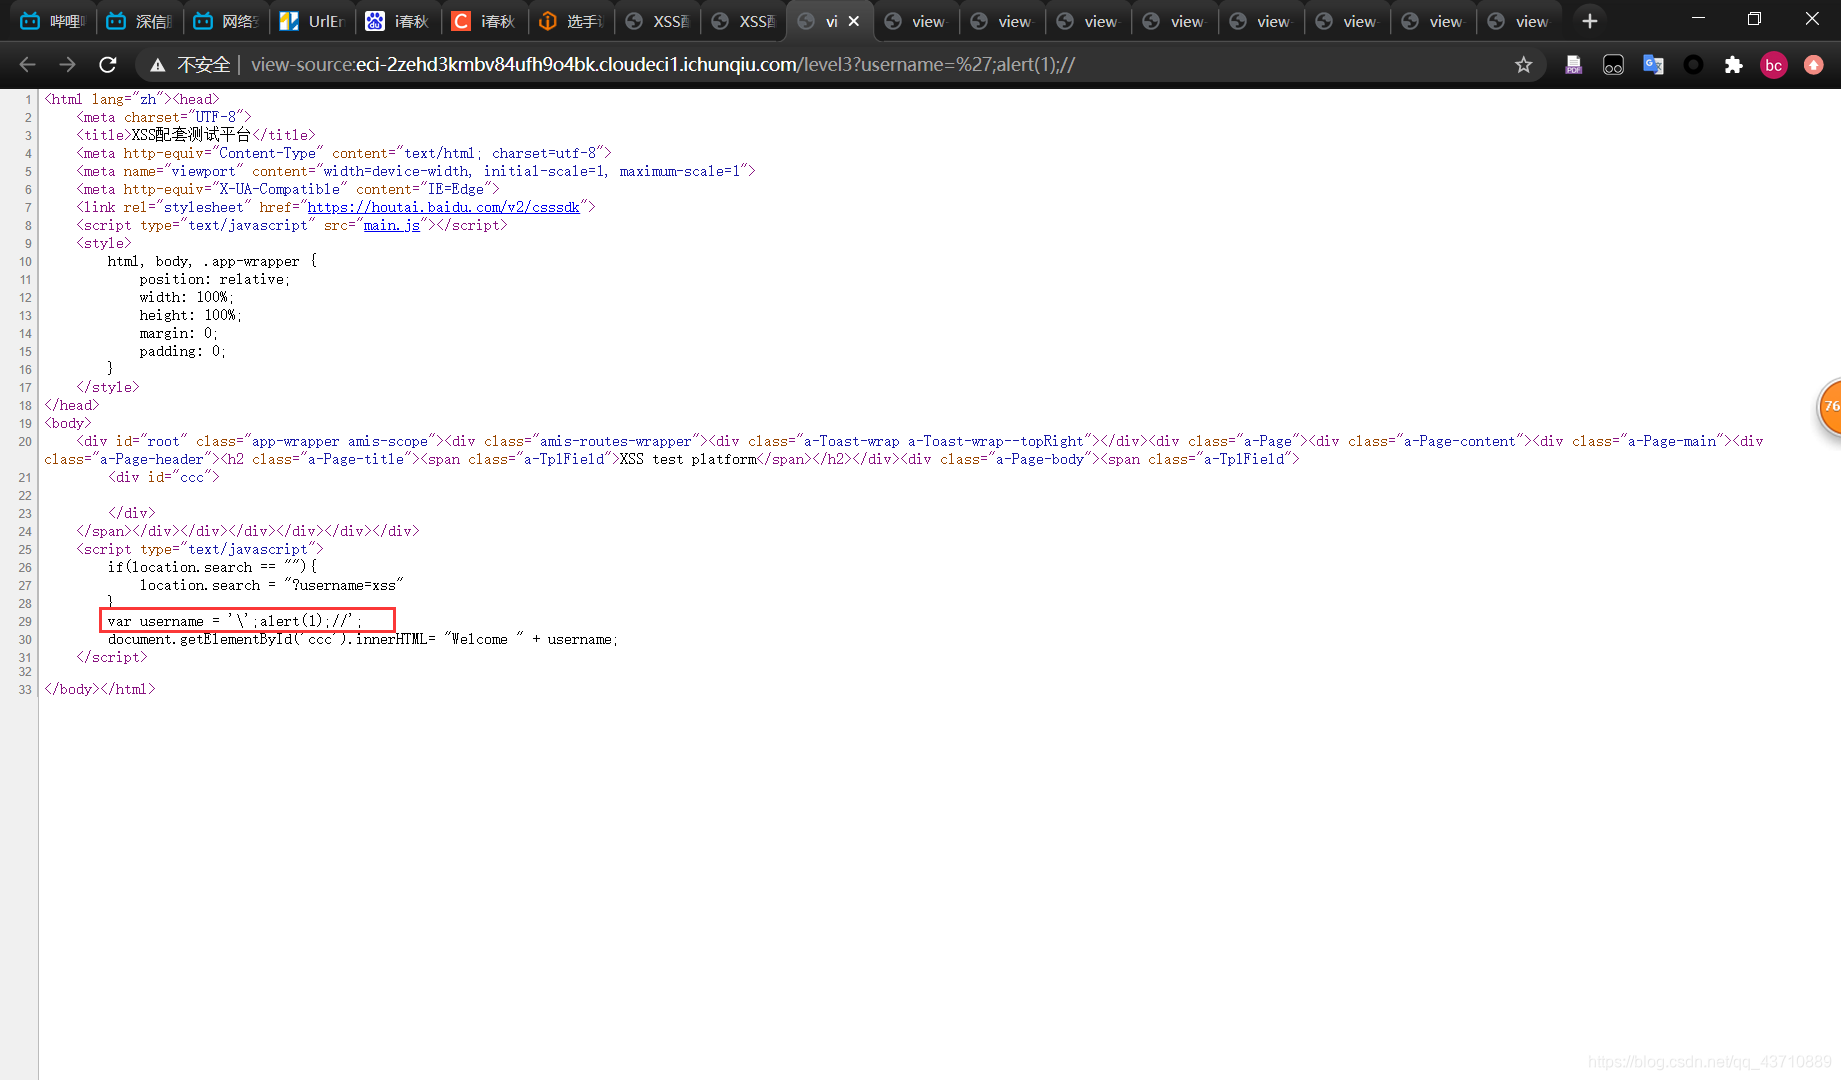Click the "position: relative;" CSS line
Image resolution: width=1841 pixels, height=1080 pixels.
(215, 279)
